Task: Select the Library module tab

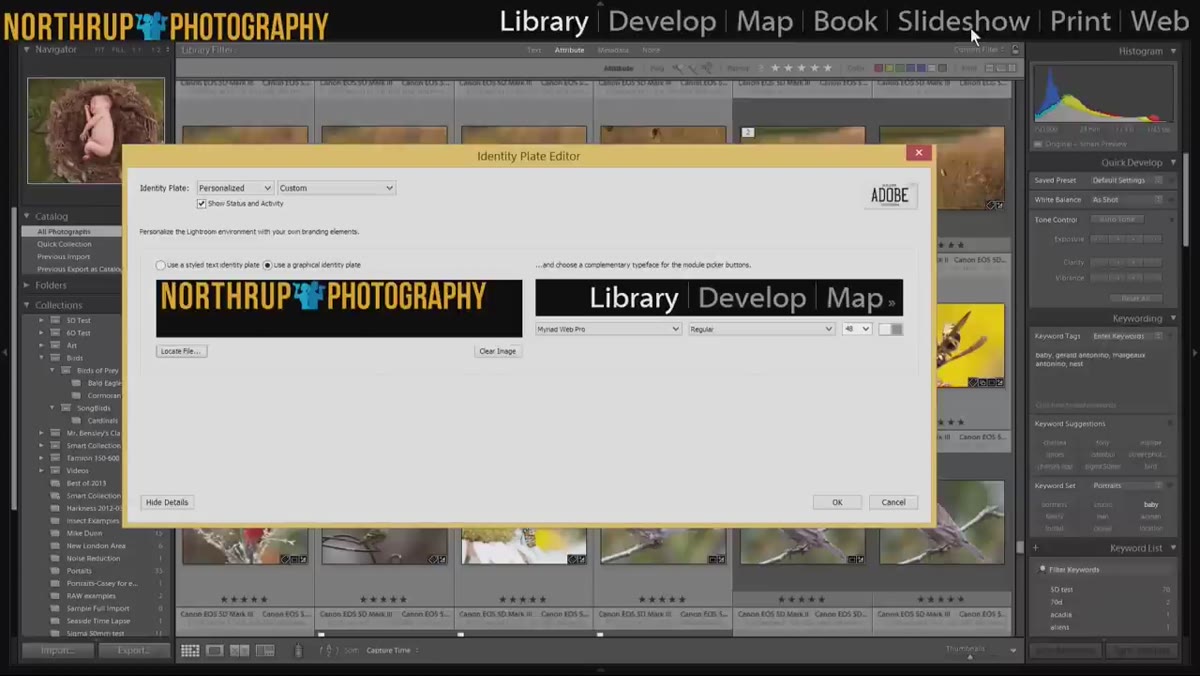Action: [544, 21]
